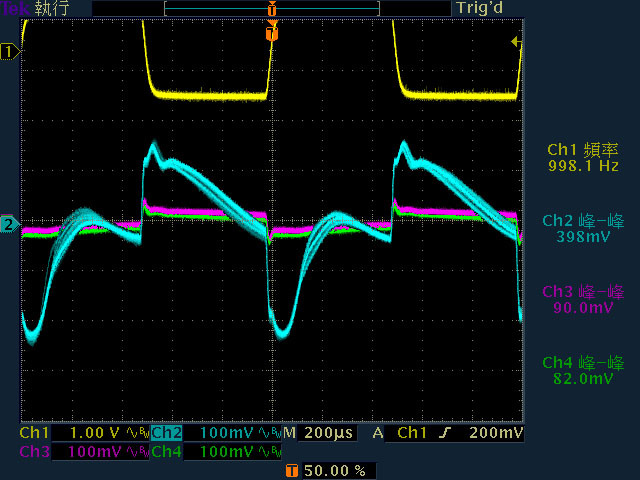Screen dimensions: 640x480
Task: Click the 200mV trigger level readout
Action: pyautogui.click(x=496, y=433)
